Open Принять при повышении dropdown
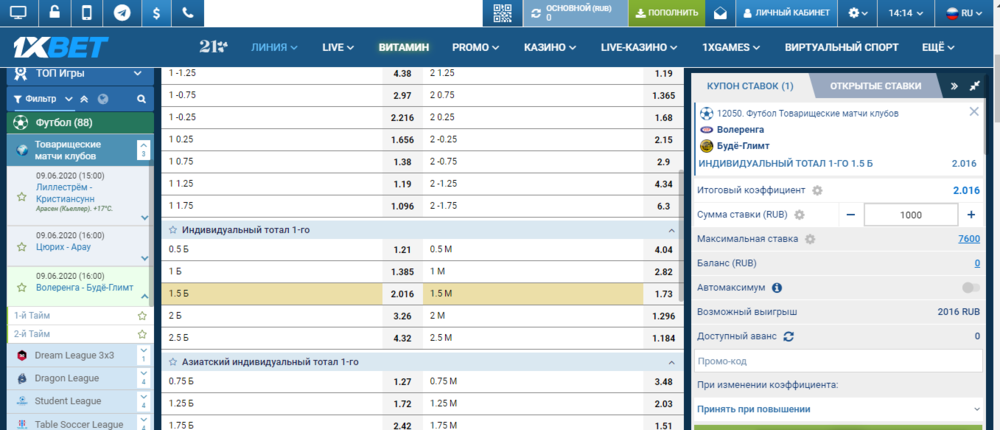Screen dimensions: 1000x430 coord(838,409)
